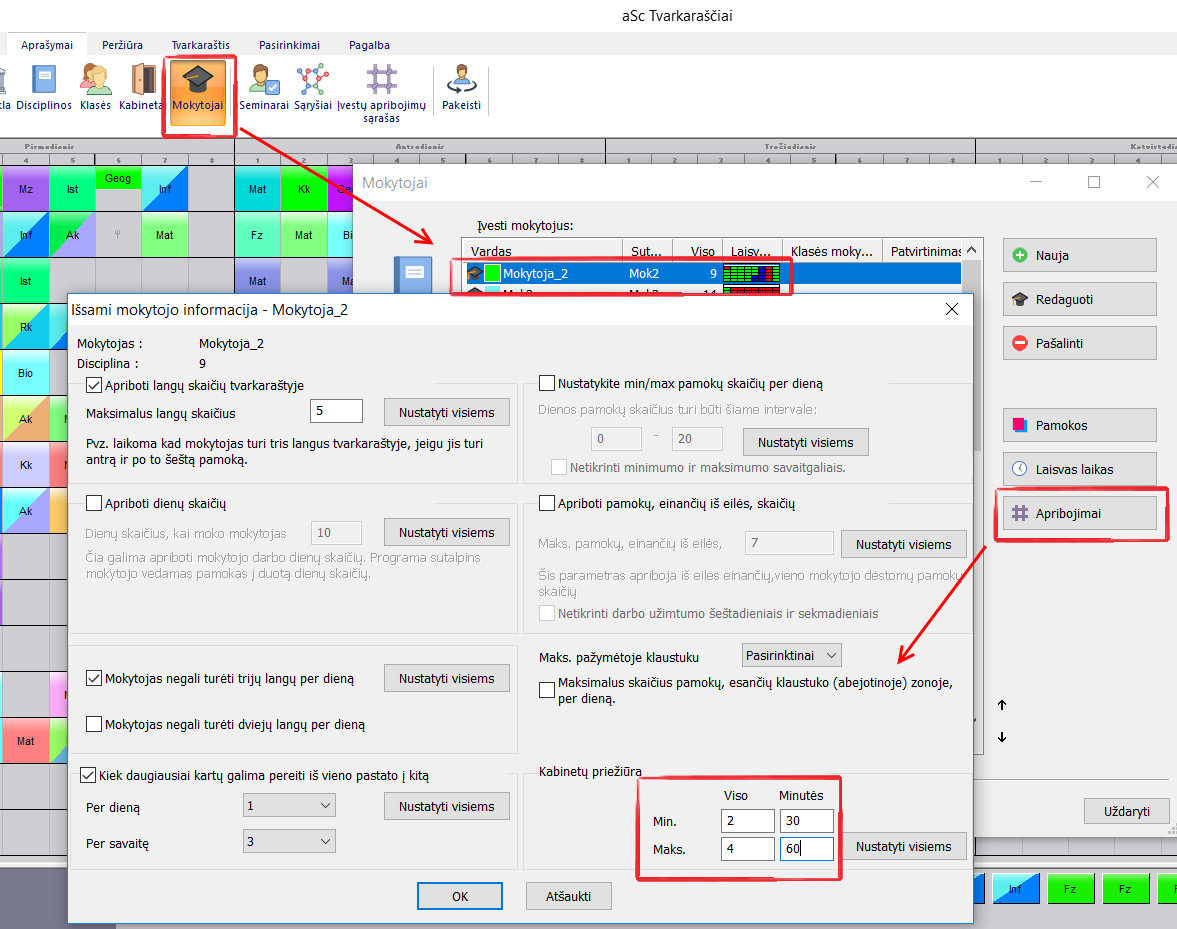Open the Pagalba tab

[x=369, y=45]
